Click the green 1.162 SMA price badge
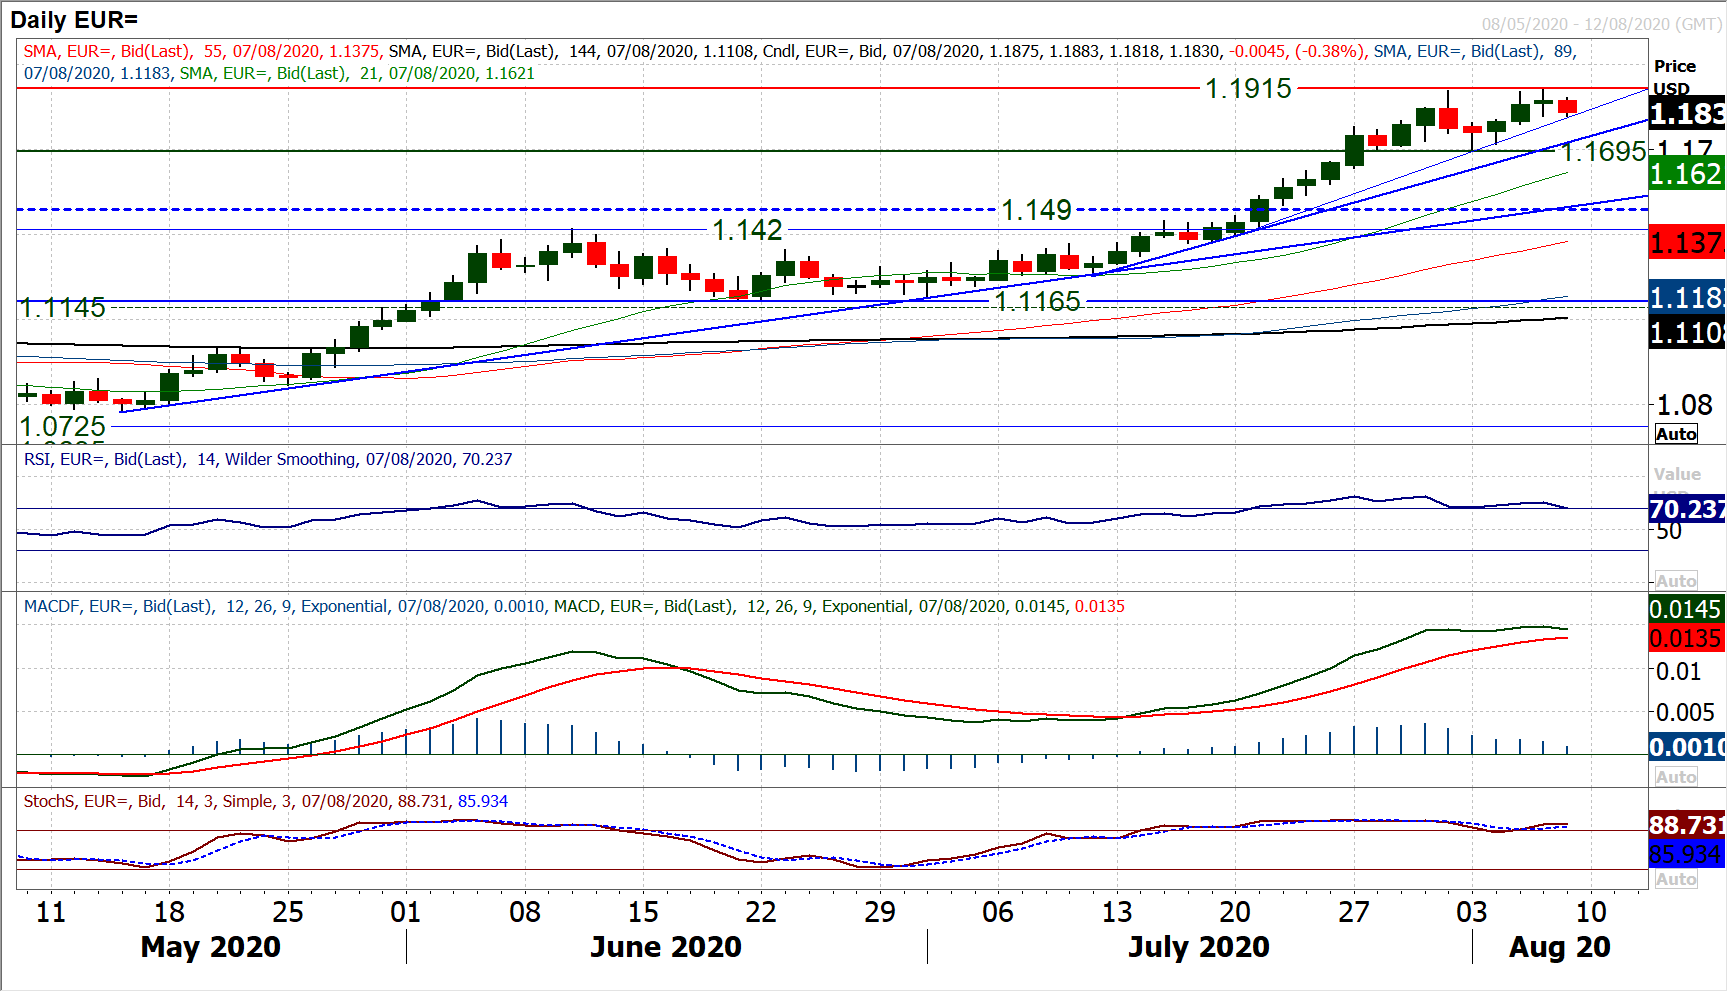This screenshot has height=992, width=1728. click(1686, 174)
